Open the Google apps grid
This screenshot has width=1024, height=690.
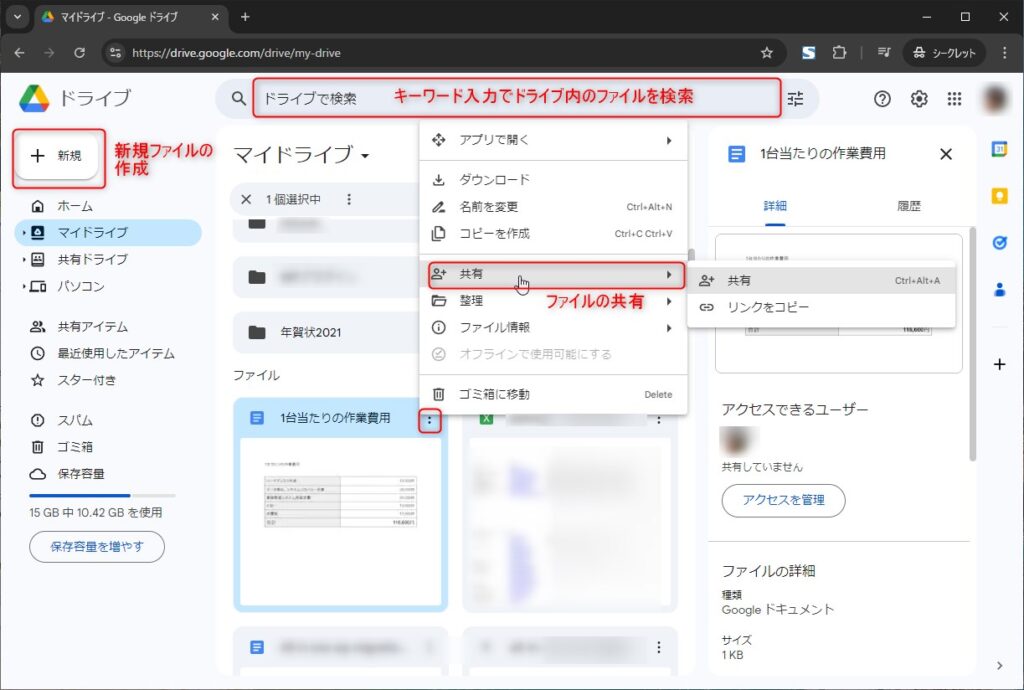click(955, 99)
